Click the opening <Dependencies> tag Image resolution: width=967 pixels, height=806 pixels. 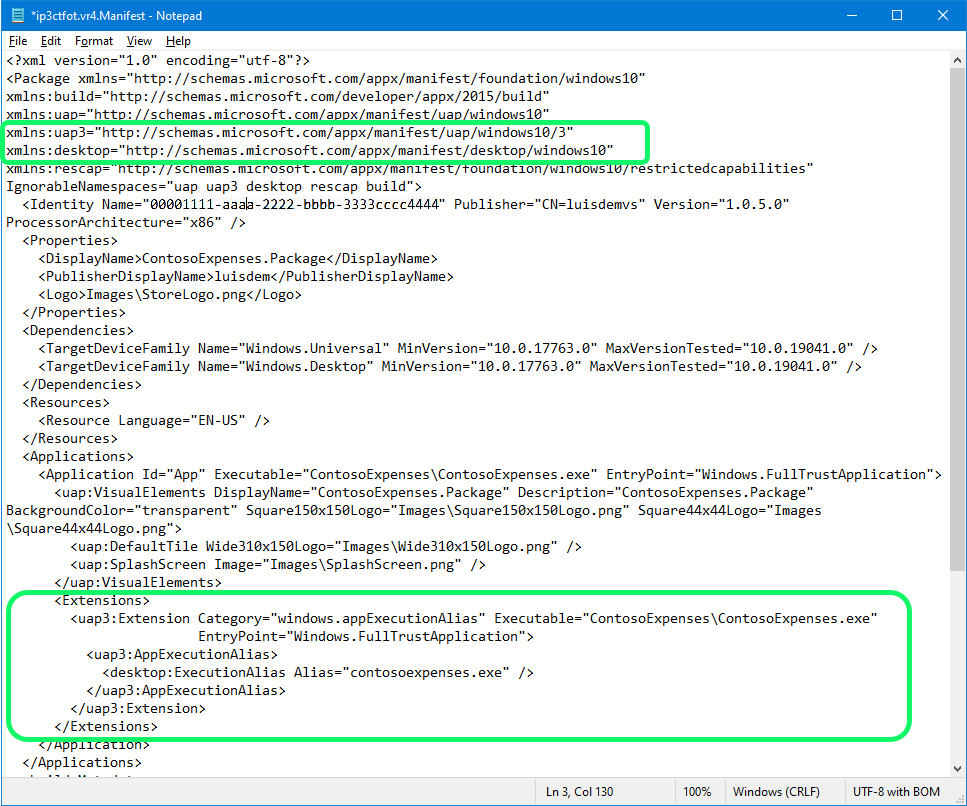tap(78, 331)
